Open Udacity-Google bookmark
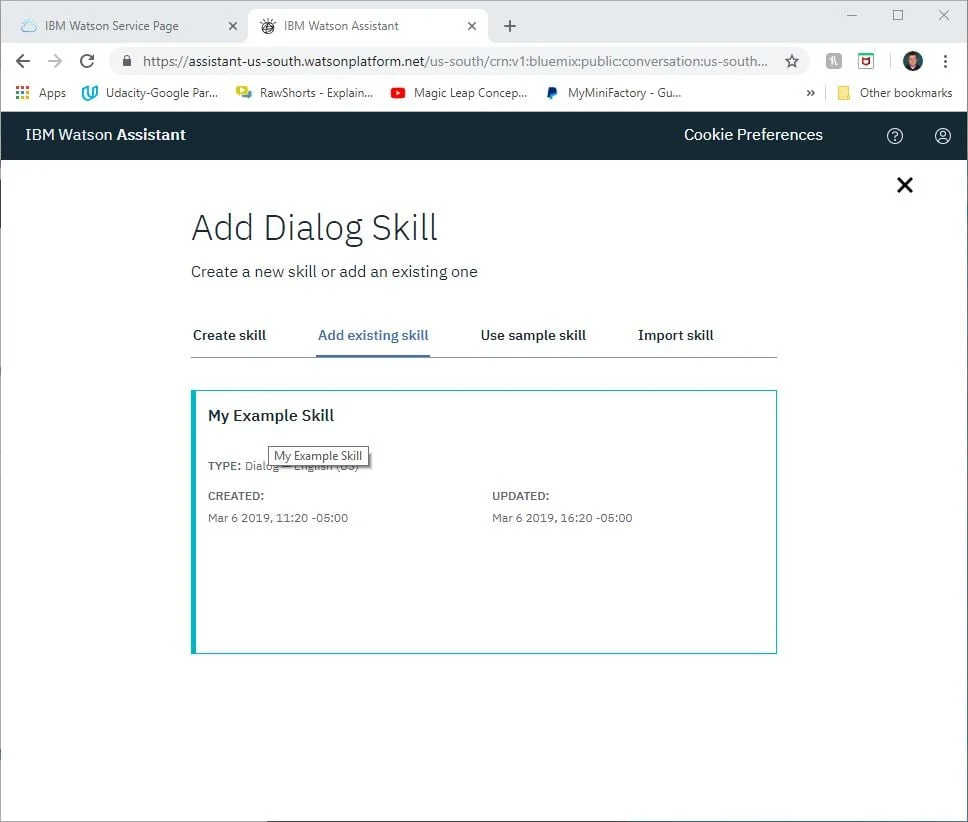 point(150,93)
